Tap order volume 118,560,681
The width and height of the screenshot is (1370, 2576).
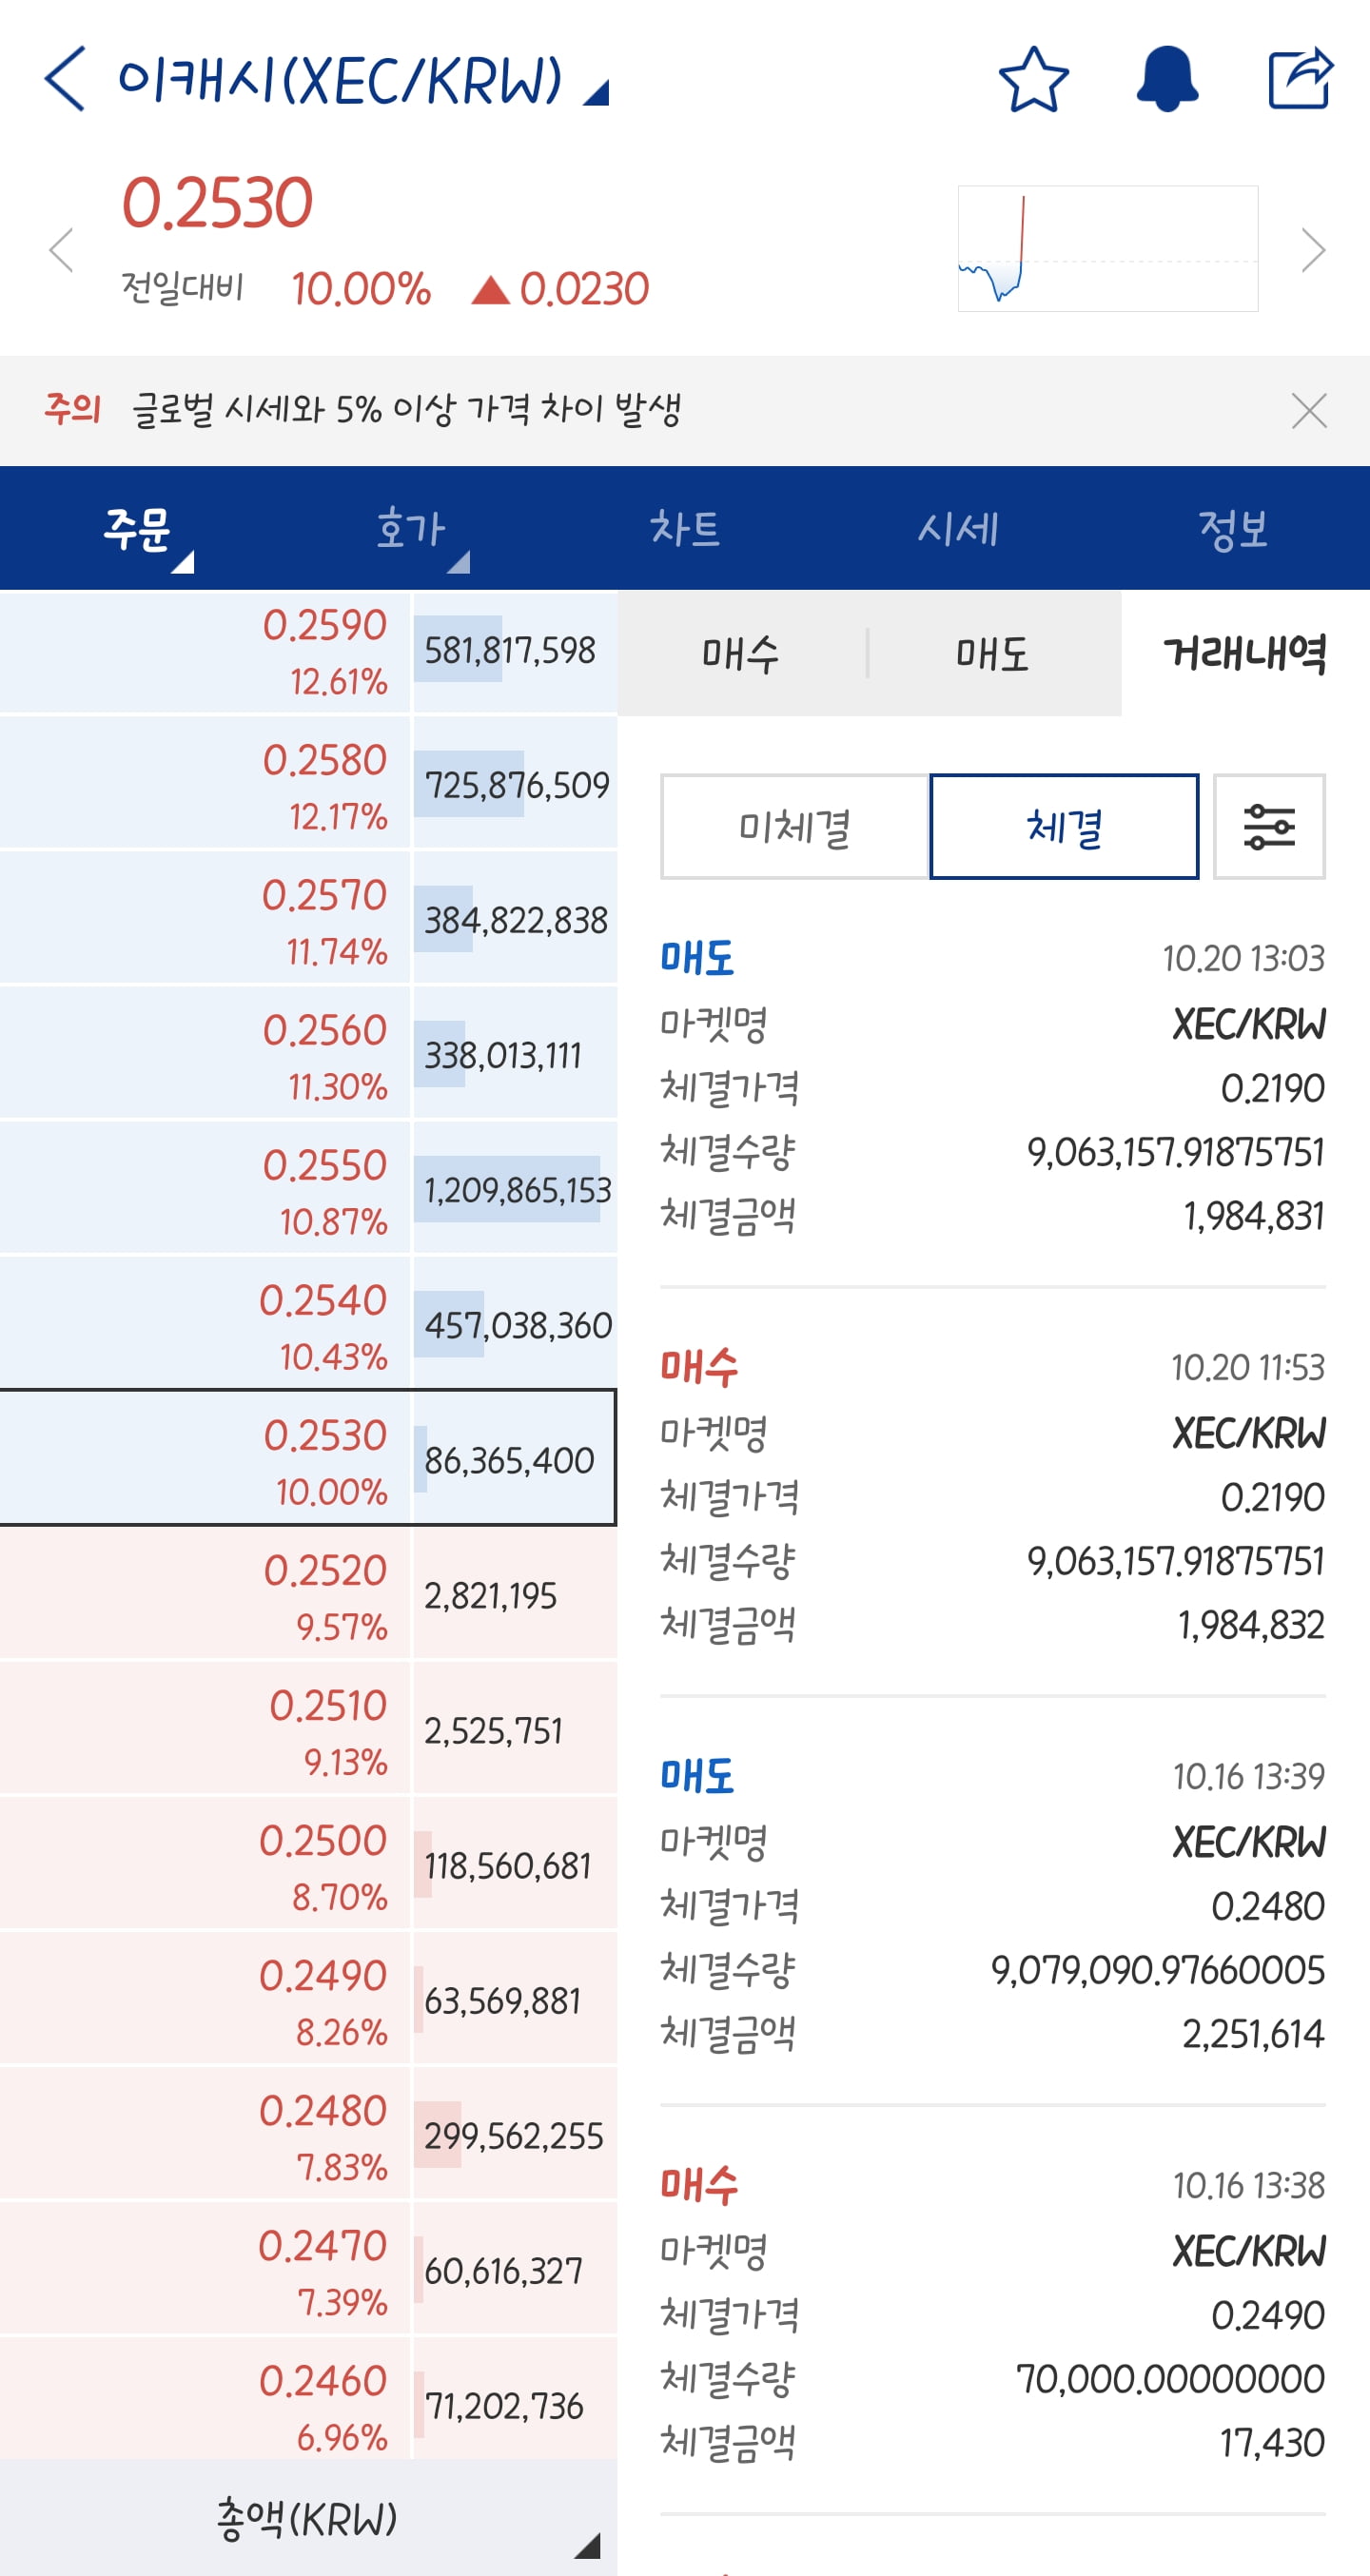pyautogui.click(x=508, y=1866)
